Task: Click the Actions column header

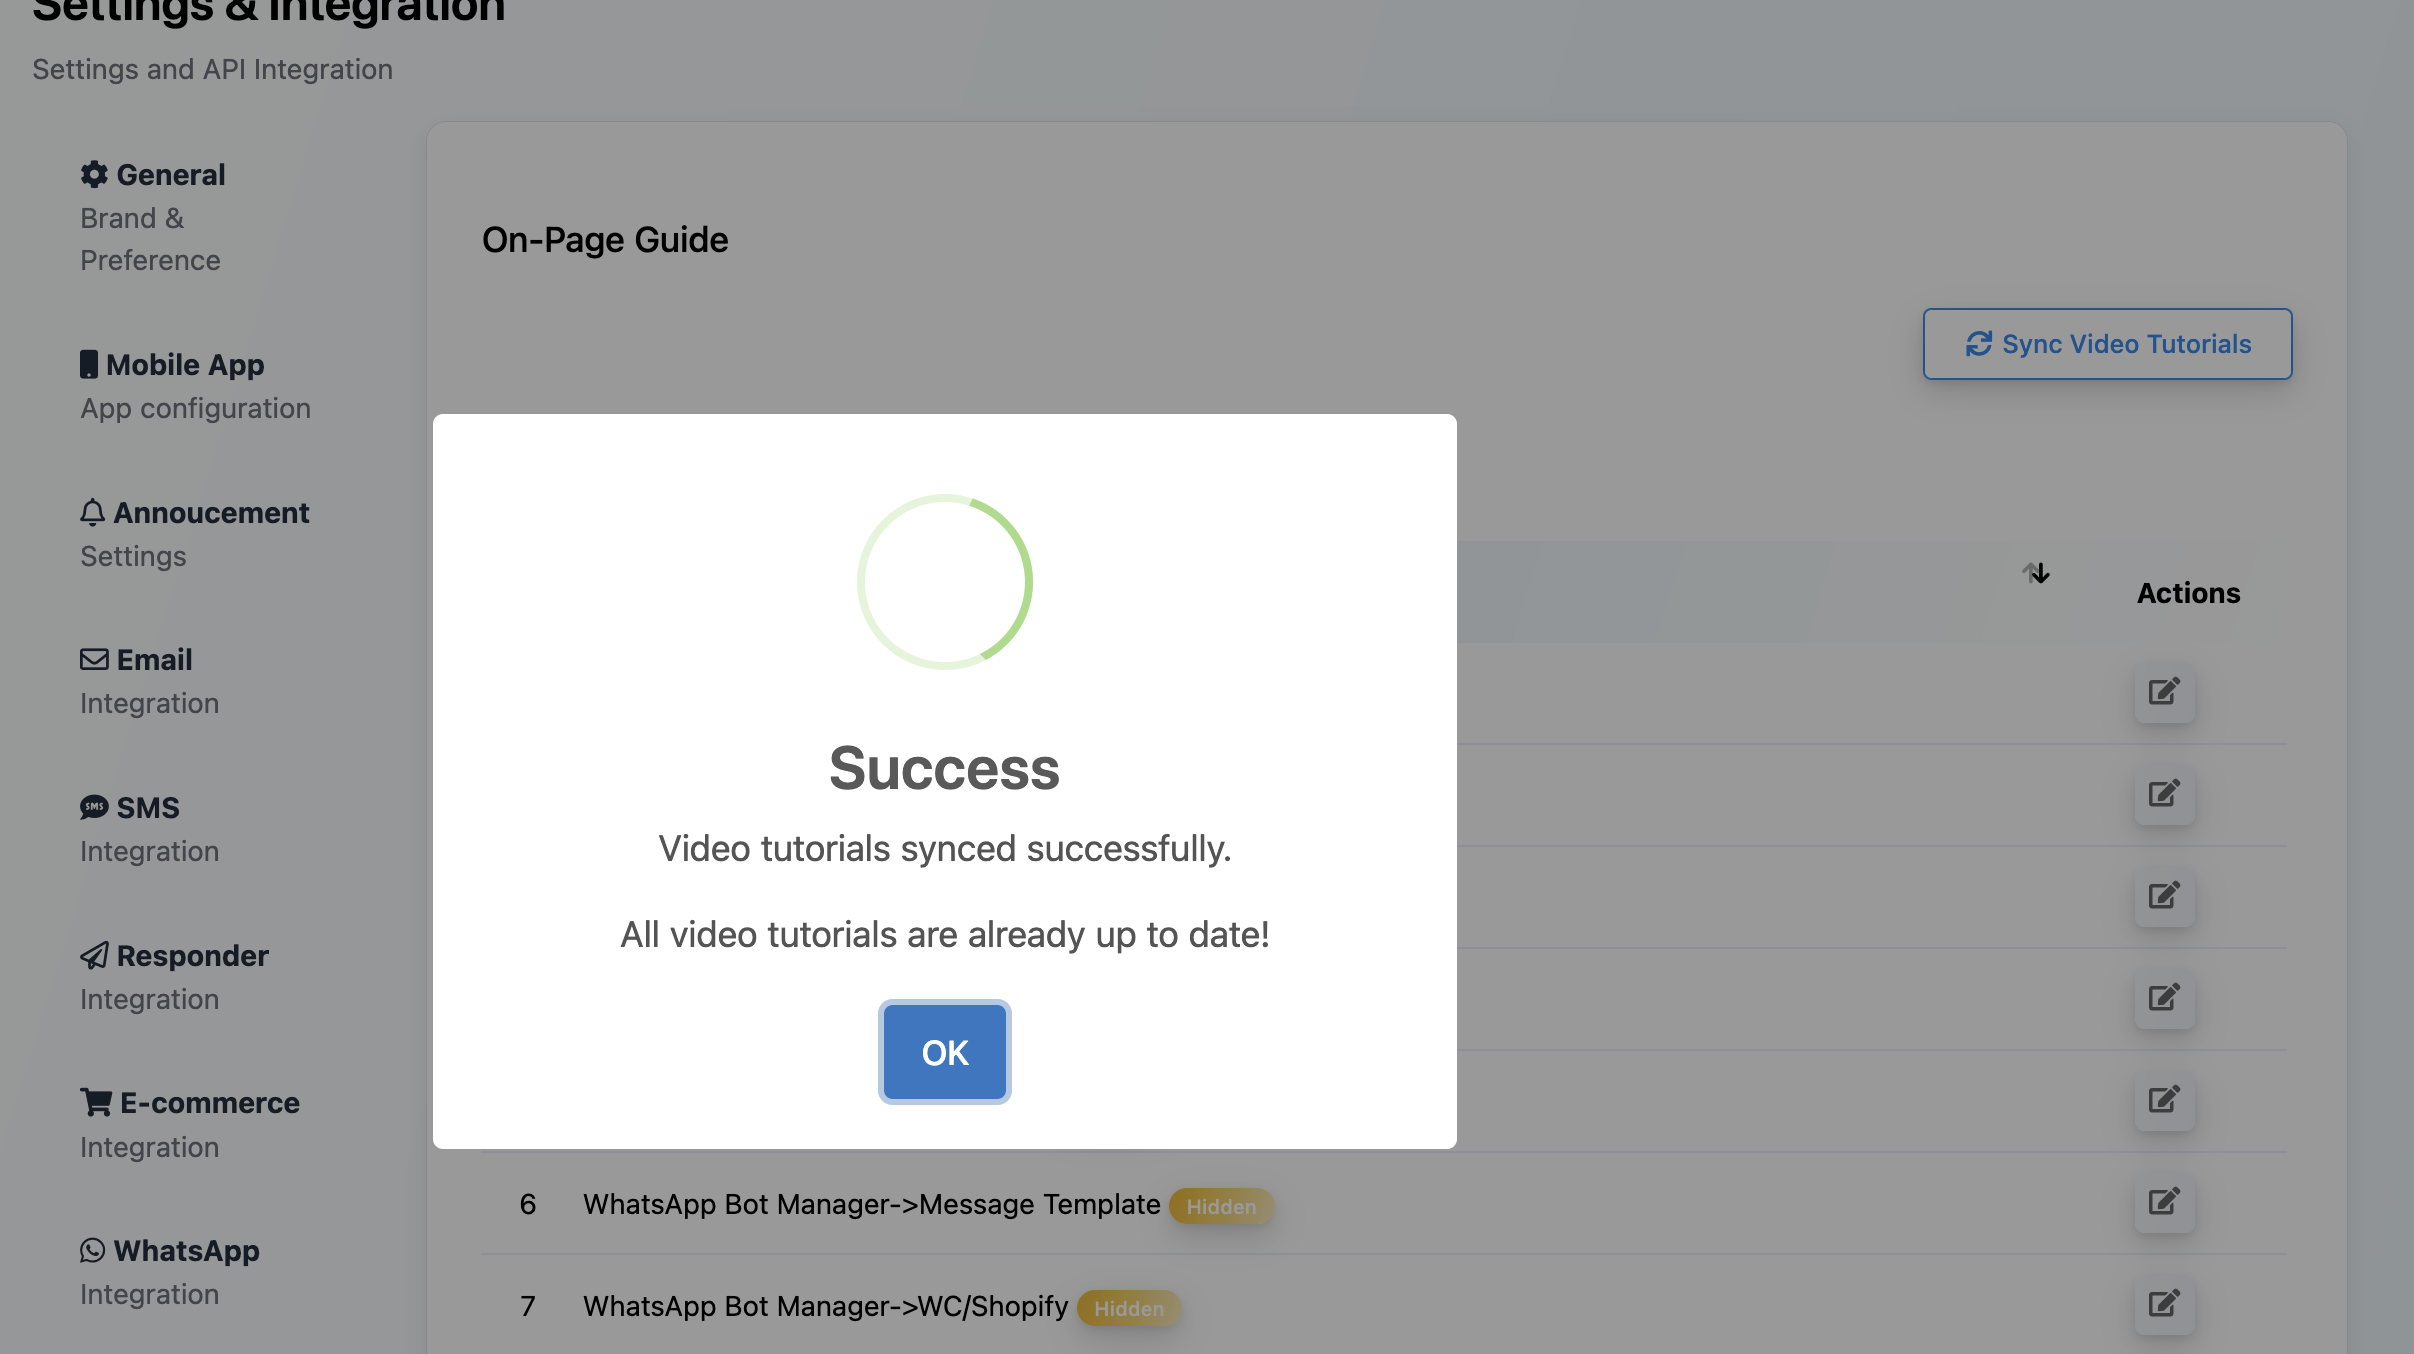Action: click(x=2188, y=593)
